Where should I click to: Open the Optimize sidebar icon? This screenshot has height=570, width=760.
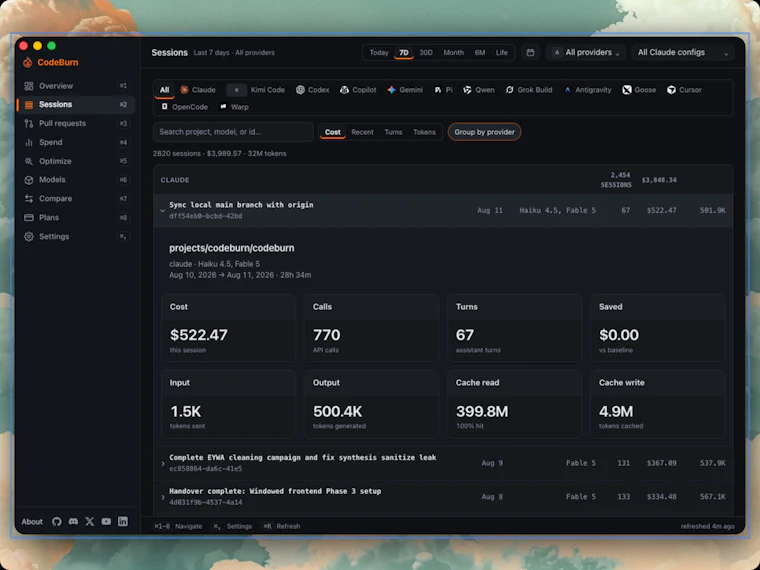click(x=29, y=161)
